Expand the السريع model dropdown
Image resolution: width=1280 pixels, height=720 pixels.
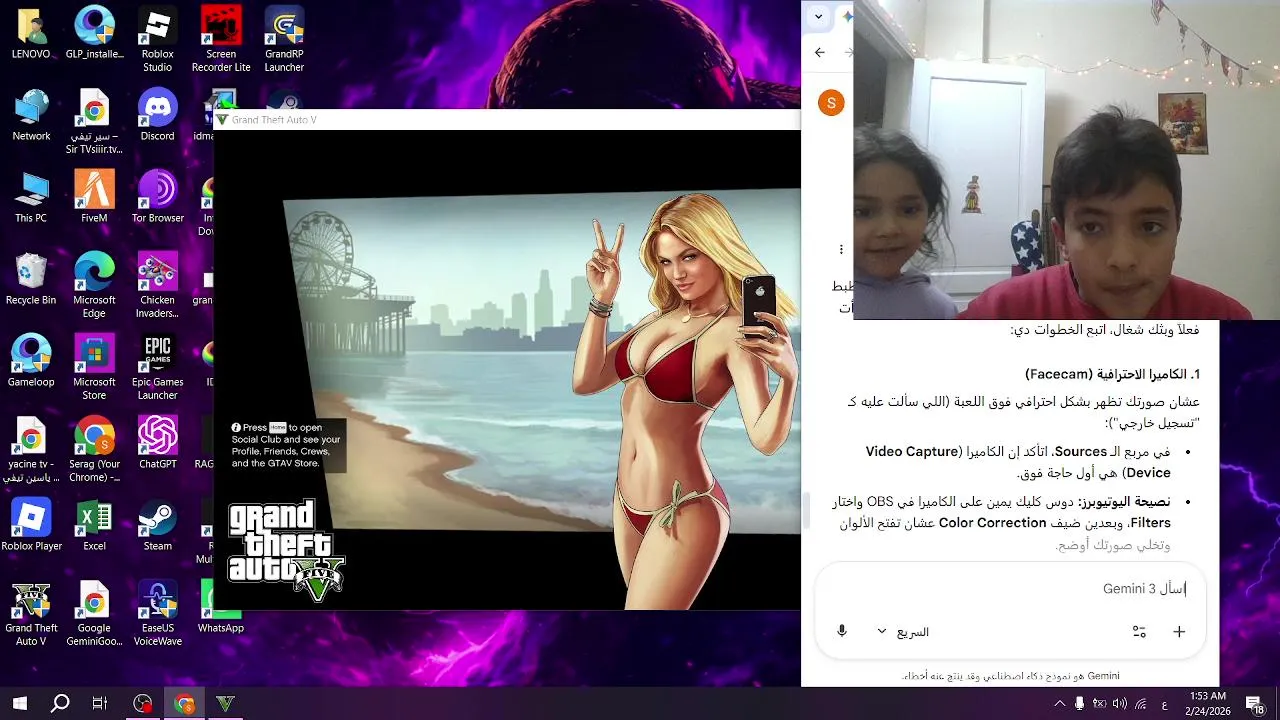click(x=903, y=632)
